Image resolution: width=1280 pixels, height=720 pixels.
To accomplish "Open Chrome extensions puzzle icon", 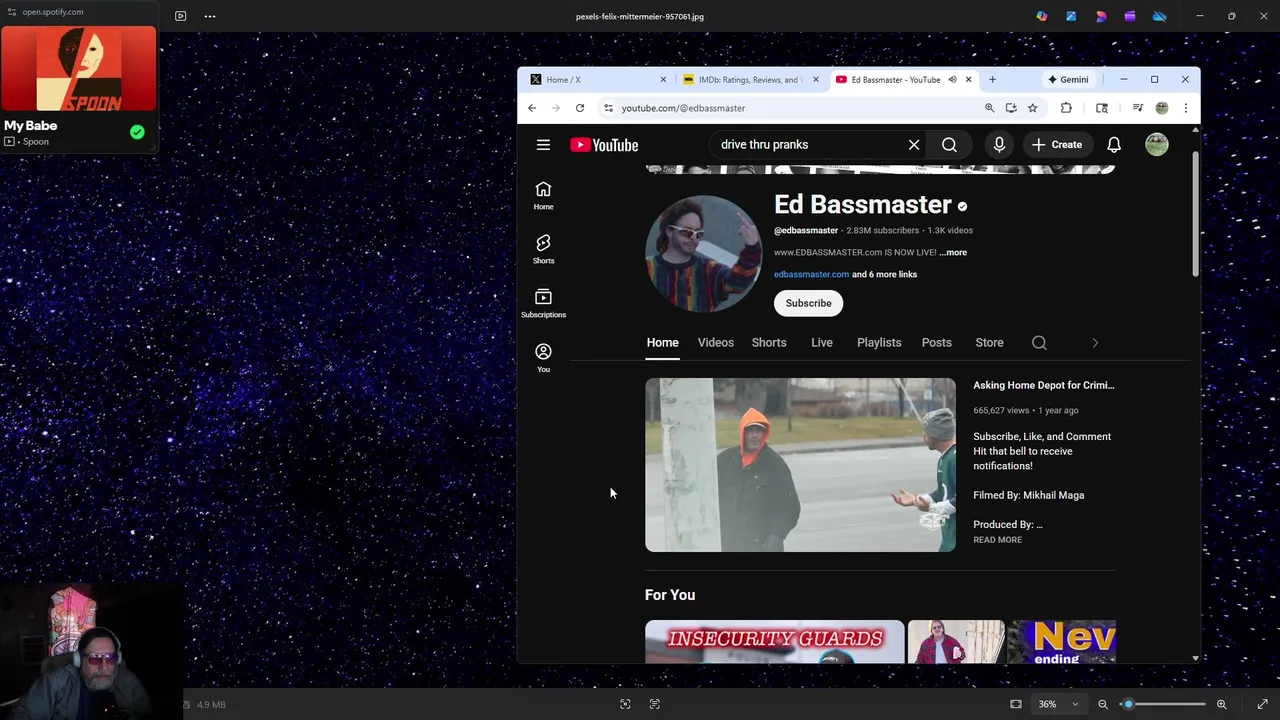I will tap(1066, 108).
